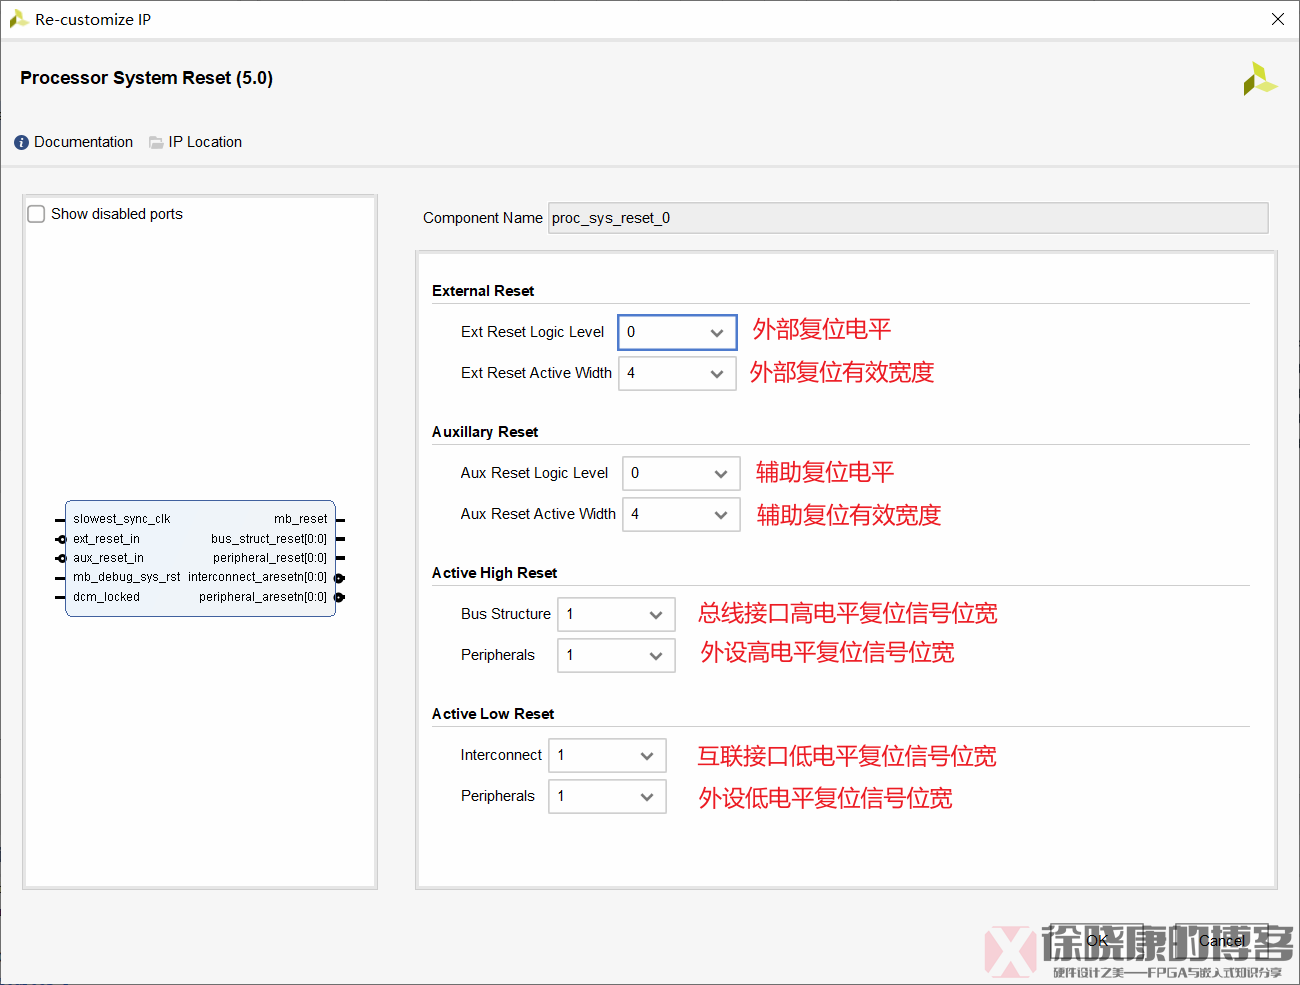This screenshot has height=985, width=1300.
Task: Dismiss the dialog with Cancel
Action: (1222, 940)
